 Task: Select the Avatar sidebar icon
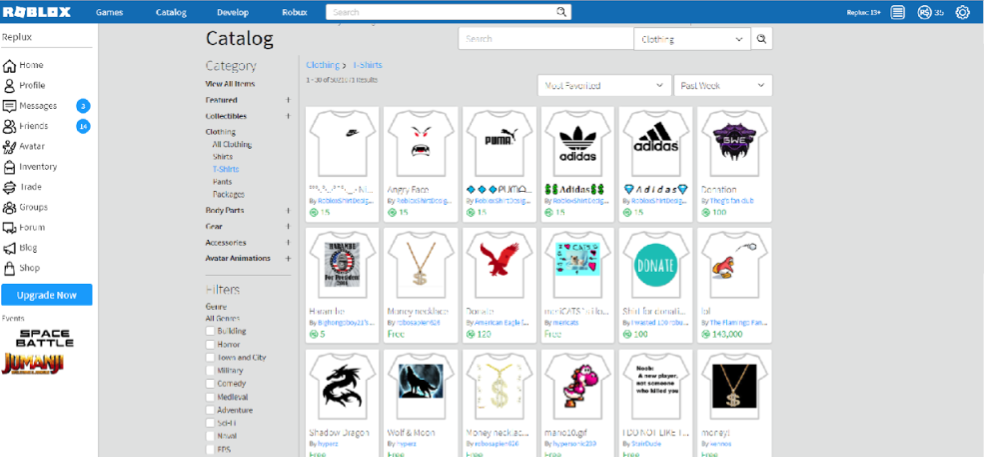pos(10,146)
